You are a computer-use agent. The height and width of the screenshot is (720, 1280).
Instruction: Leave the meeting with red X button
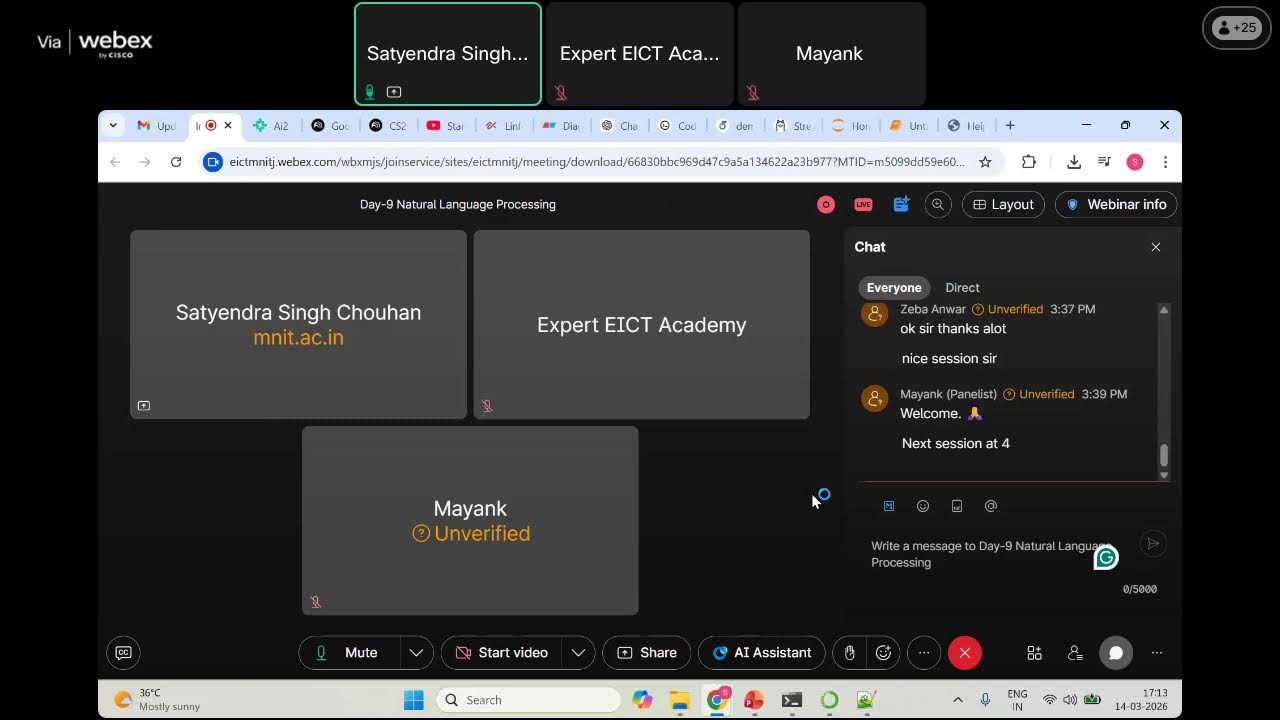click(x=965, y=653)
